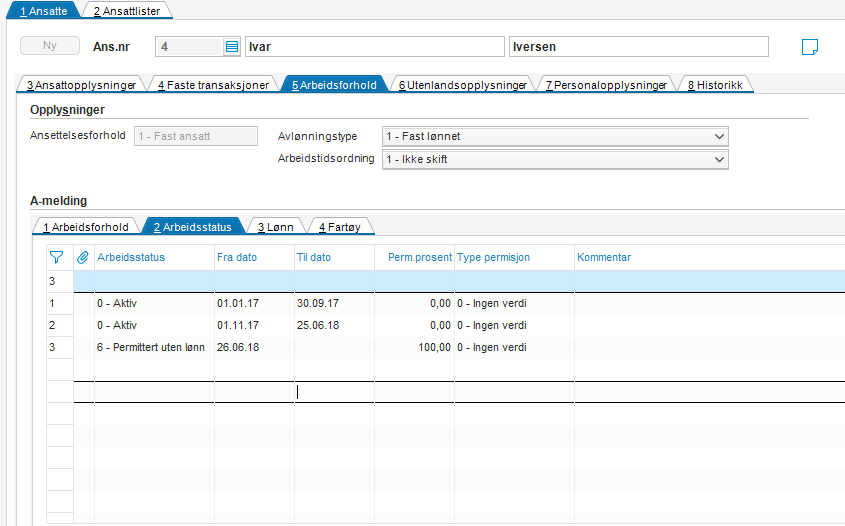Viewport: 845px width, 526px height.
Task: Open the 4 Faste transaksjoner tab
Action: 213,85
